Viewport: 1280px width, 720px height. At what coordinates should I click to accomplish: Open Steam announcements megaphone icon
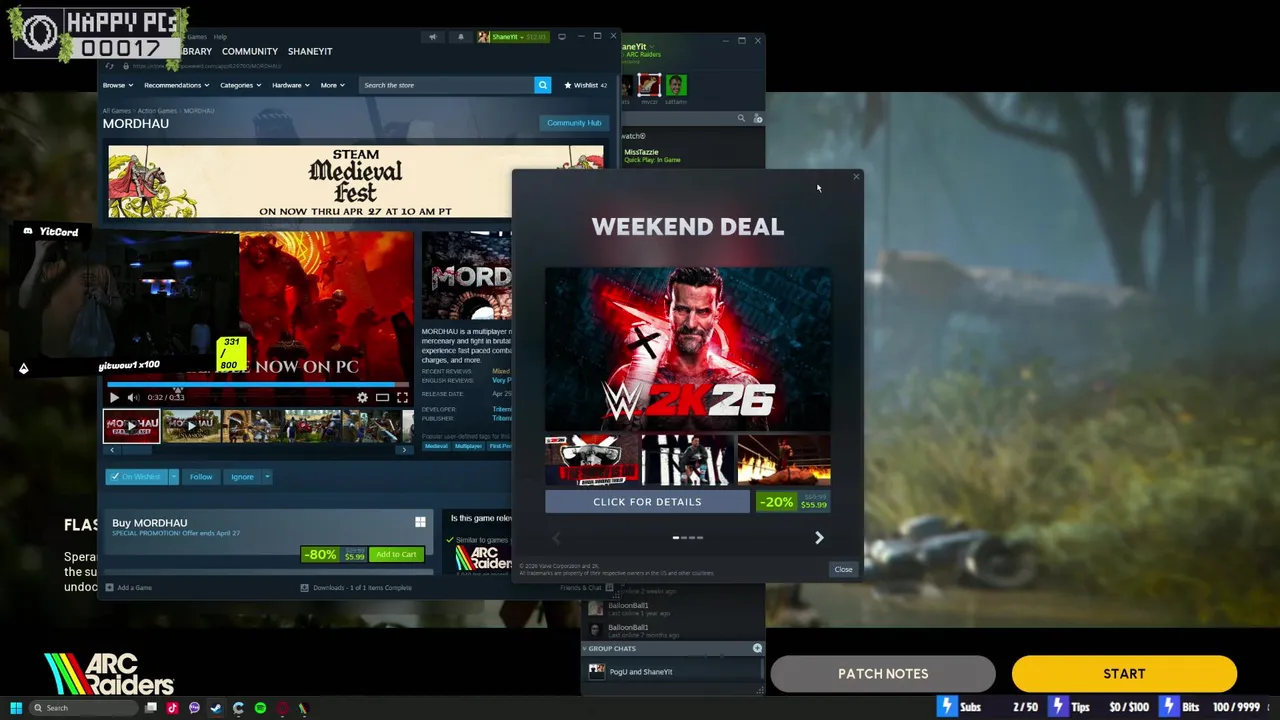433,37
